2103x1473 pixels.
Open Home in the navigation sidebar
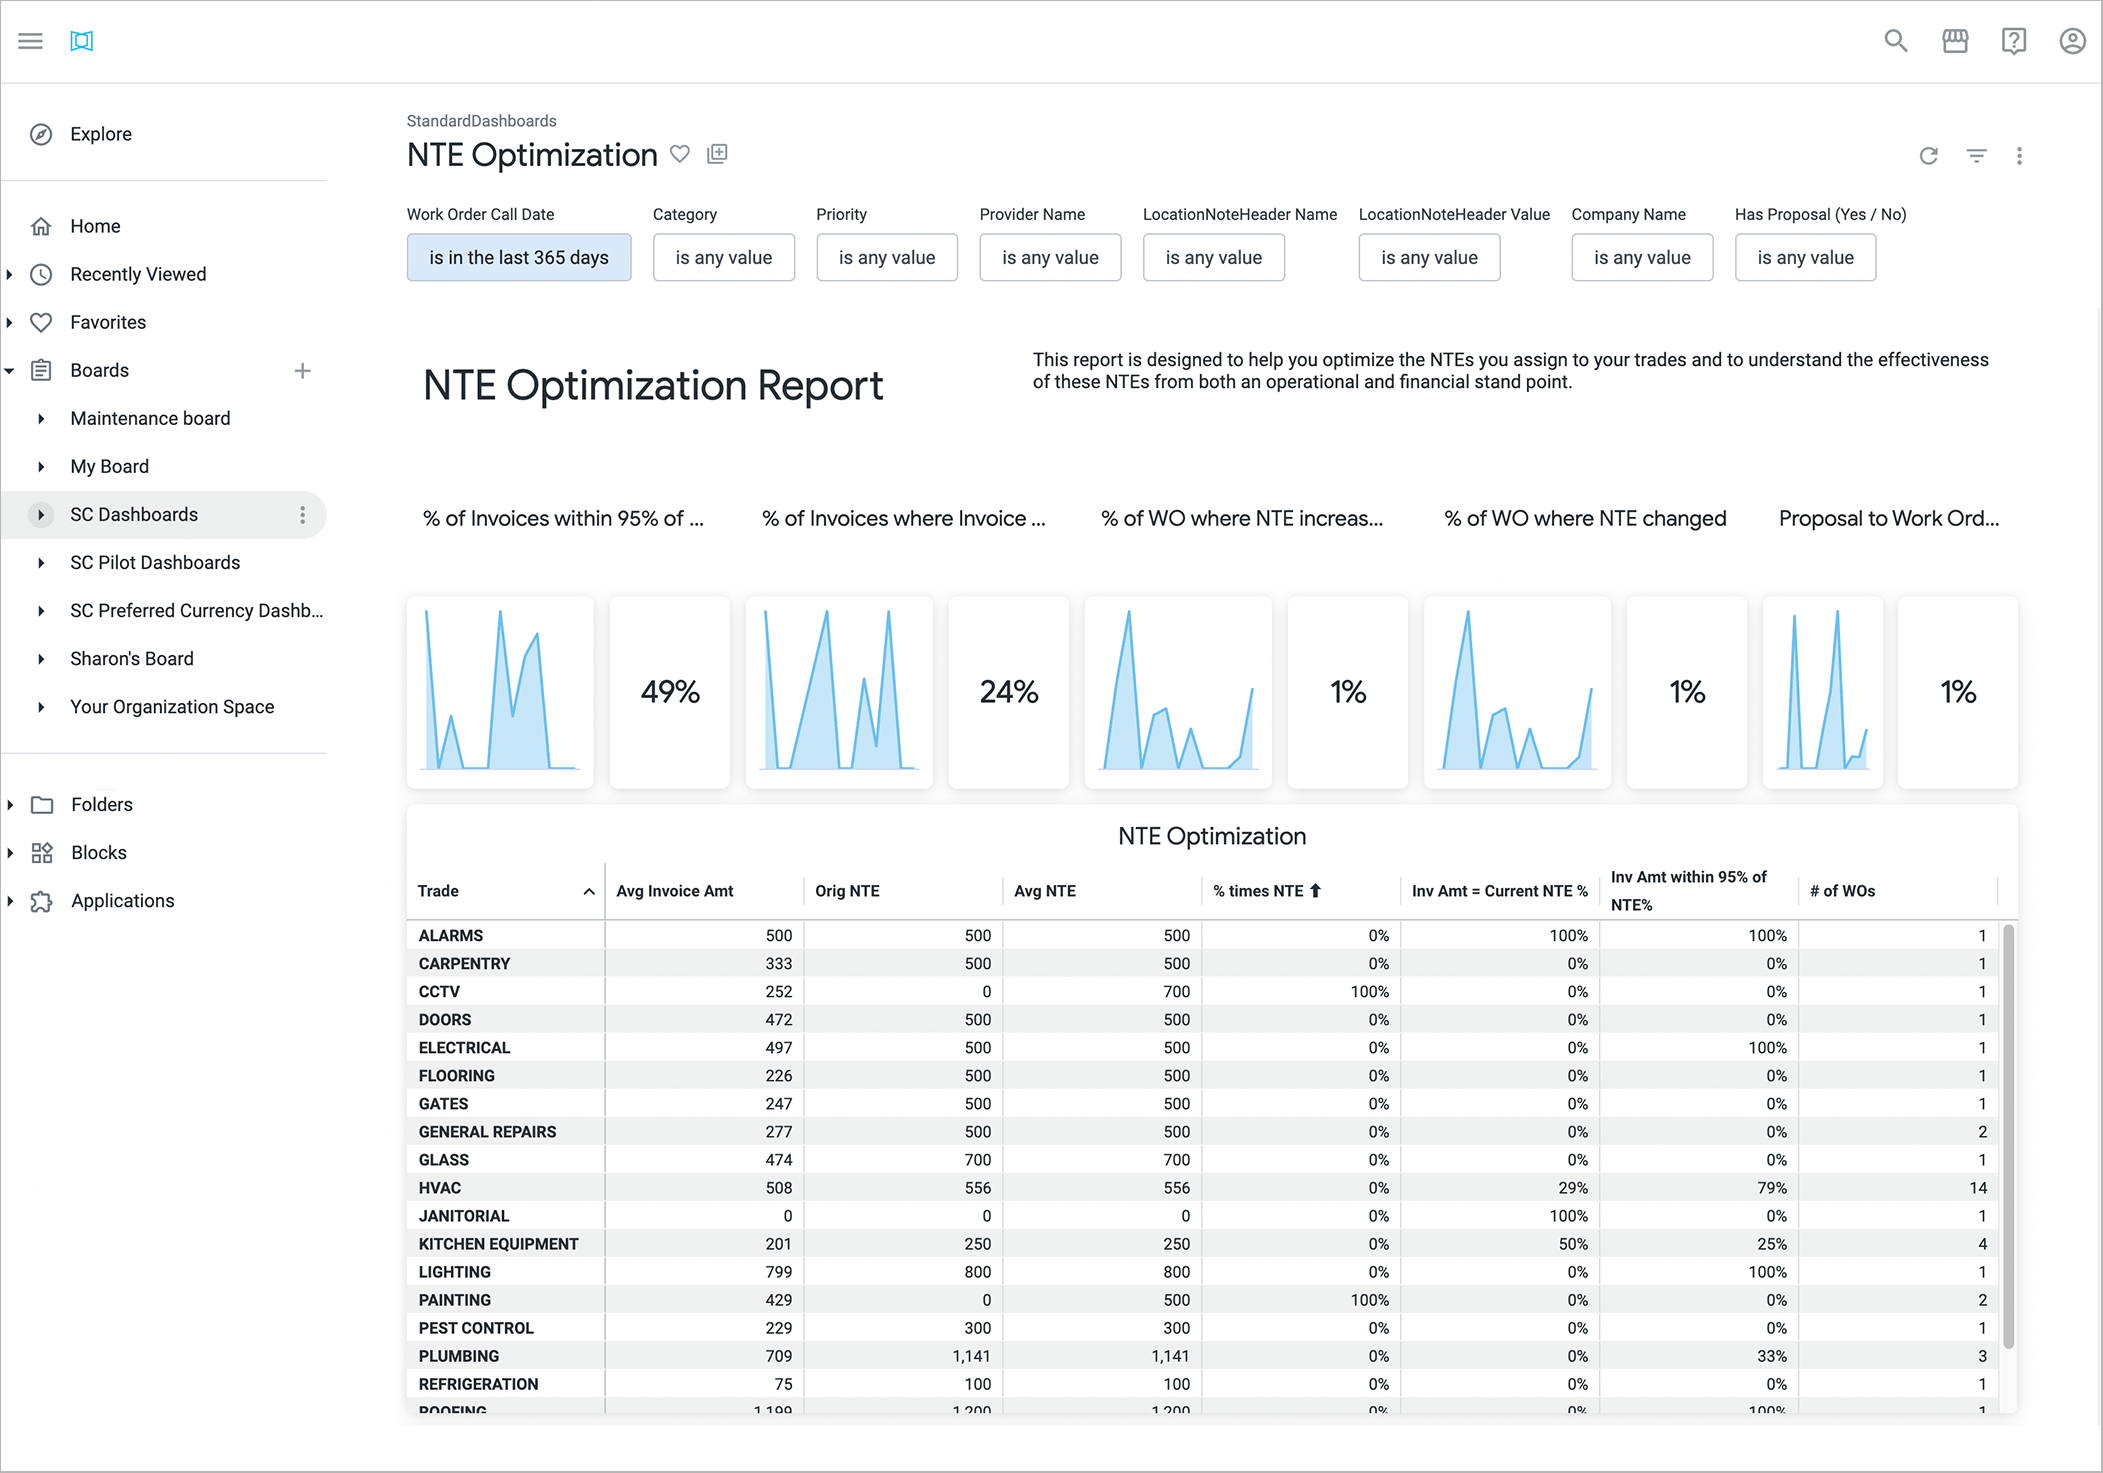(x=95, y=226)
